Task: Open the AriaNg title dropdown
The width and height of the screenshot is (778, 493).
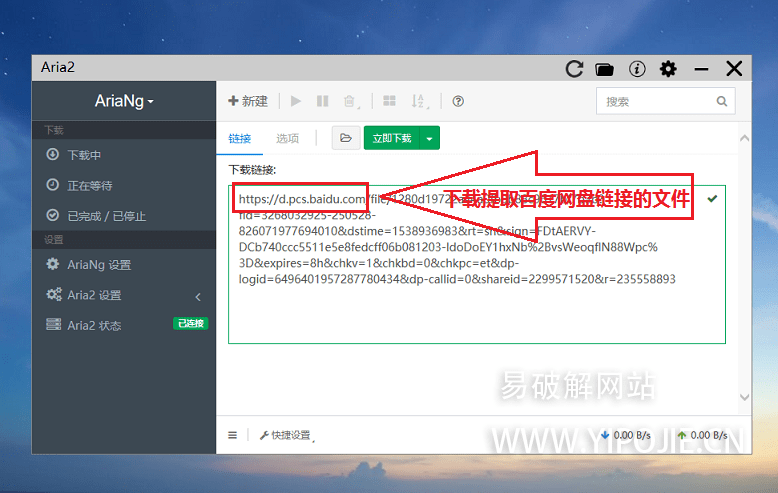Action: point(124,101)
